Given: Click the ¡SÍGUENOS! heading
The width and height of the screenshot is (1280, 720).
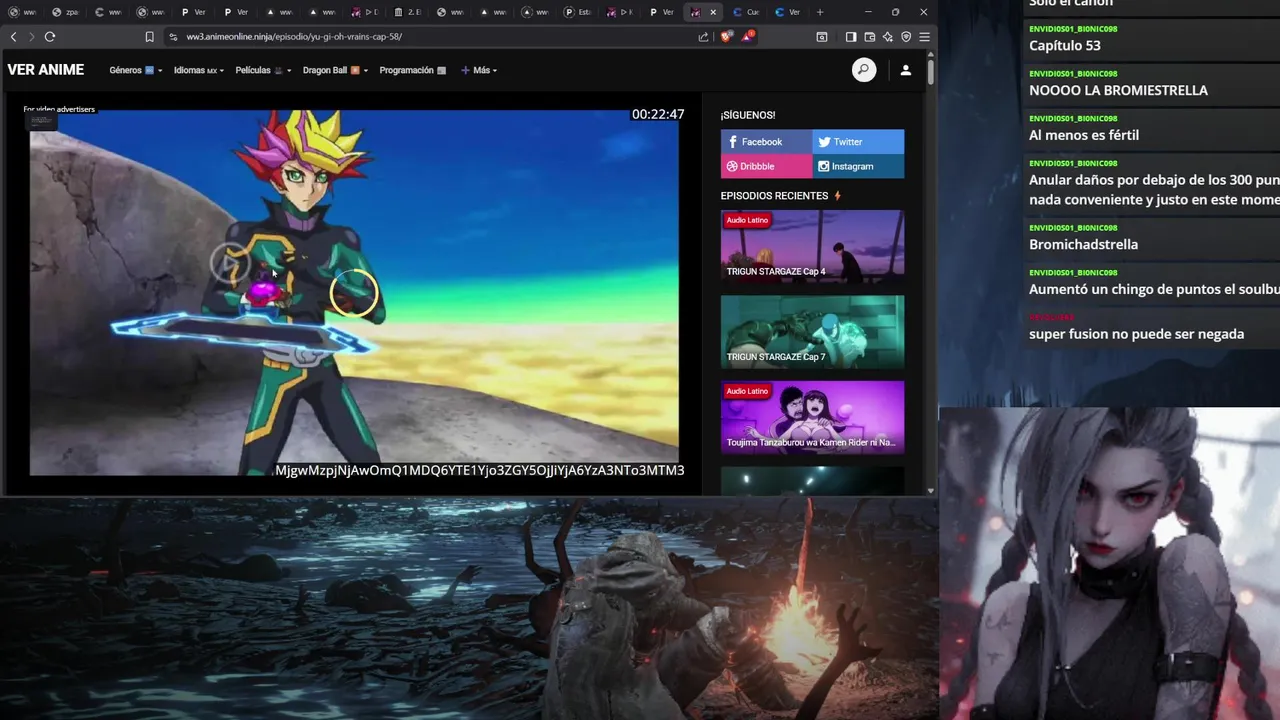Looking at the screenshot, I should point(748,115).
